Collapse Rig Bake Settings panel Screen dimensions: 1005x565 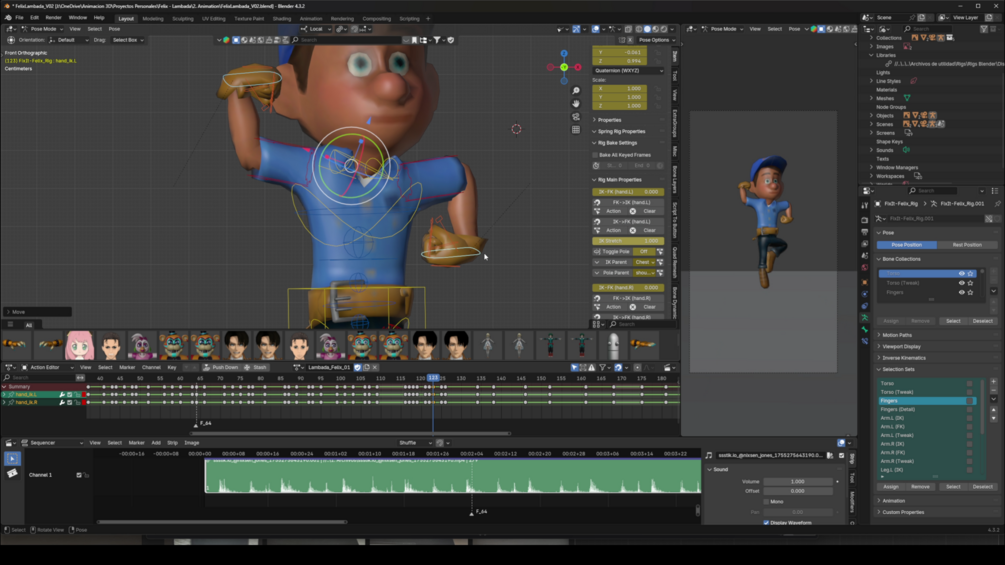[x=617, y=143]
